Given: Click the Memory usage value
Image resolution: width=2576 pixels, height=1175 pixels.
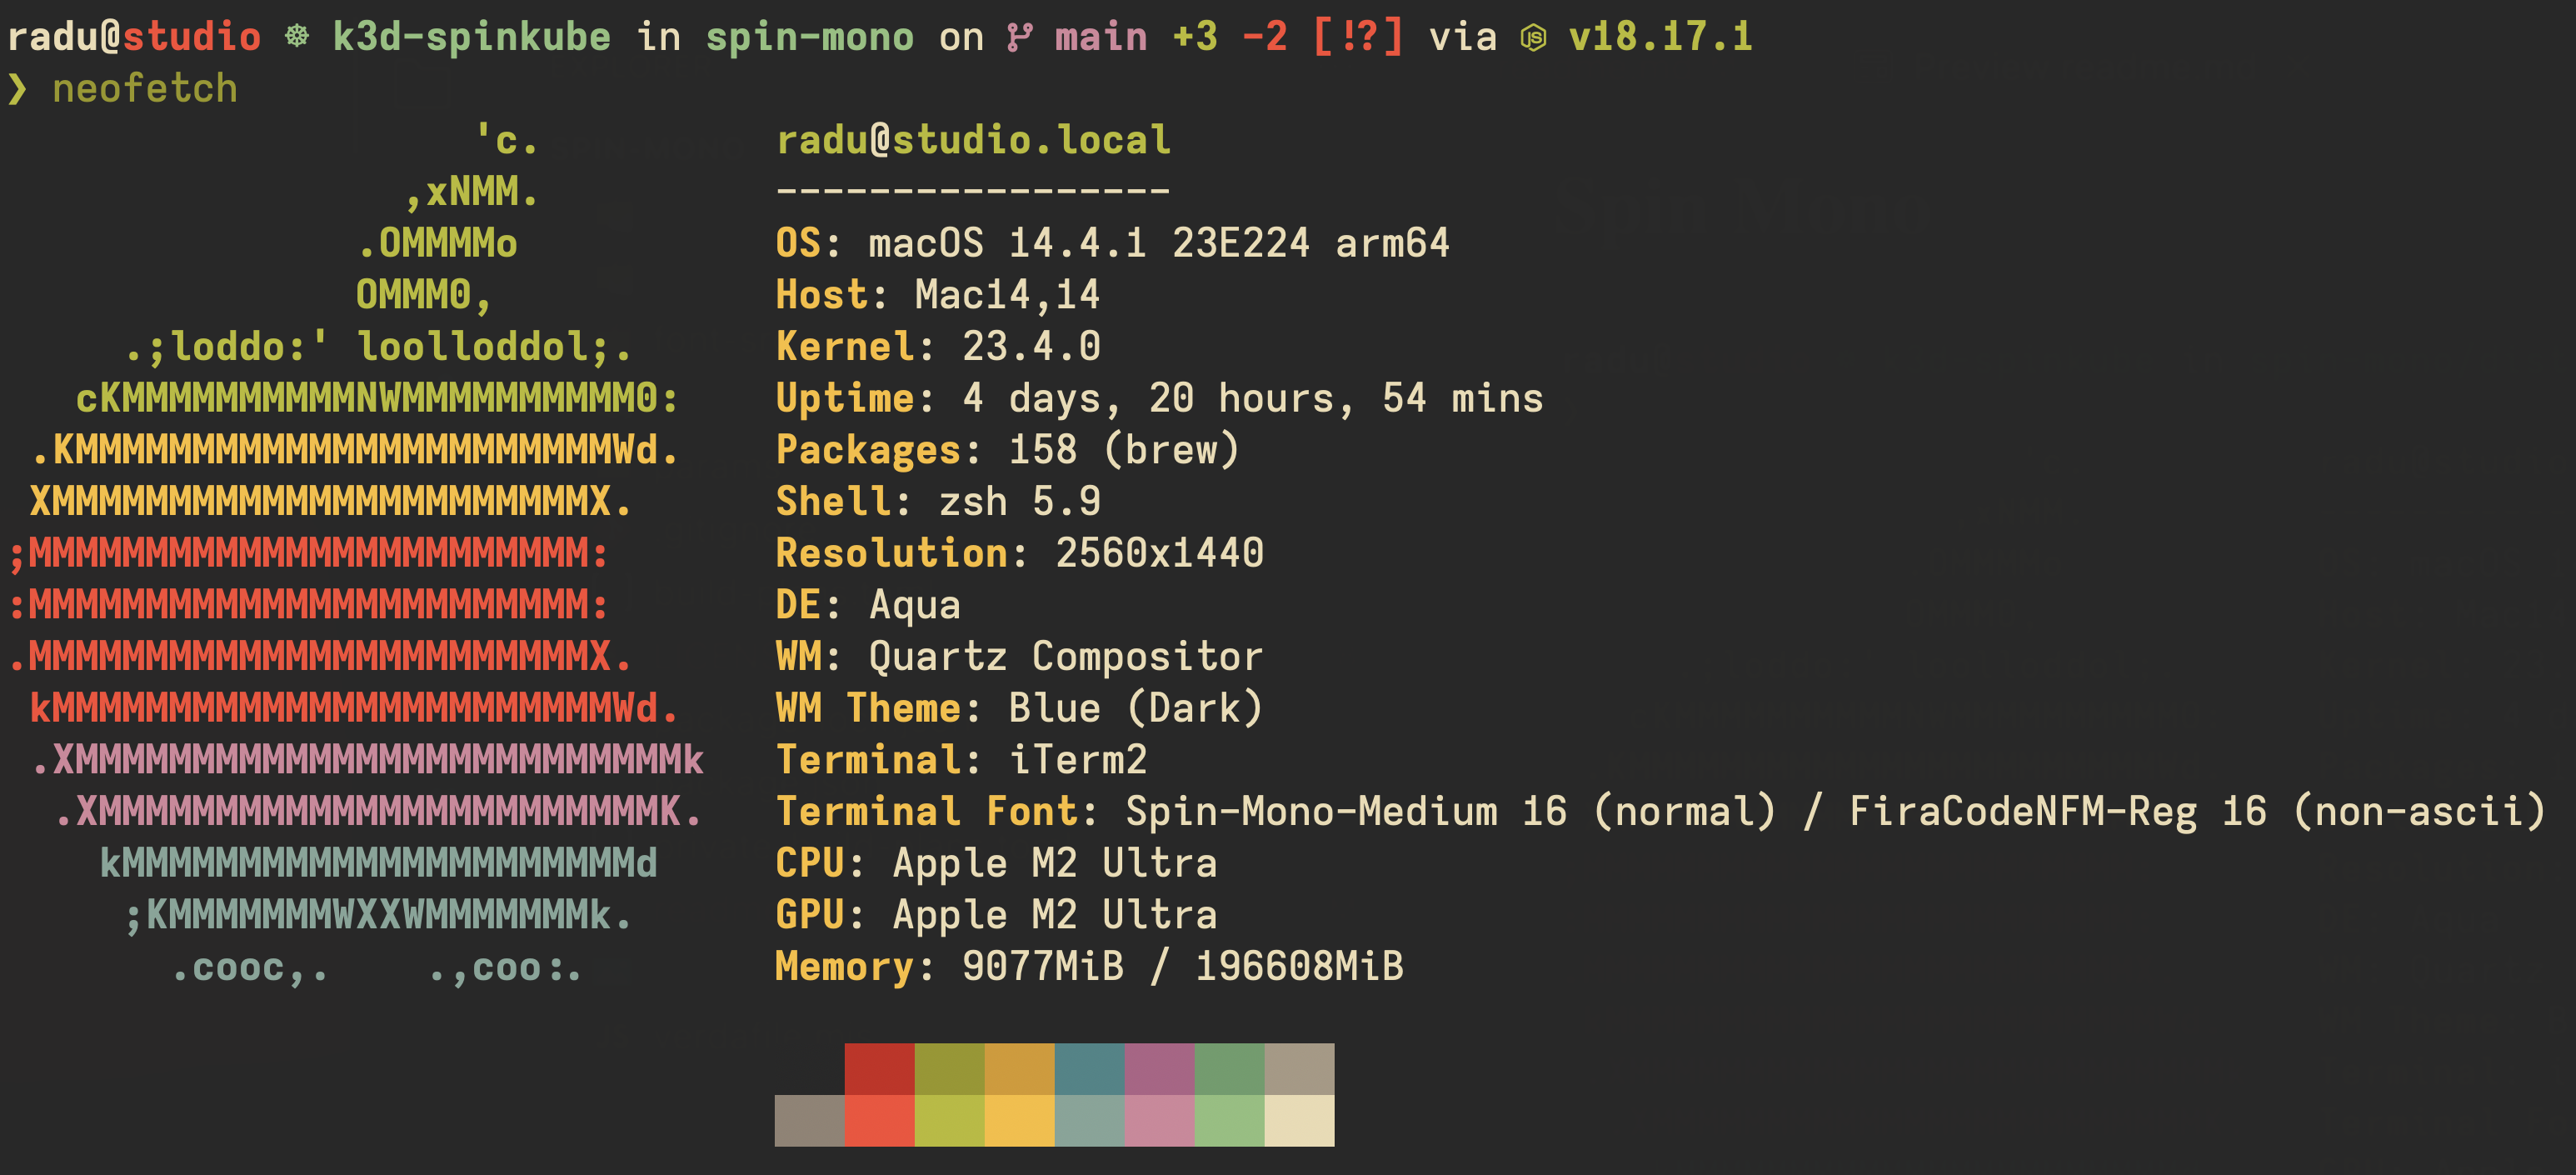Looking at the screenshot, I should 1182,966.
